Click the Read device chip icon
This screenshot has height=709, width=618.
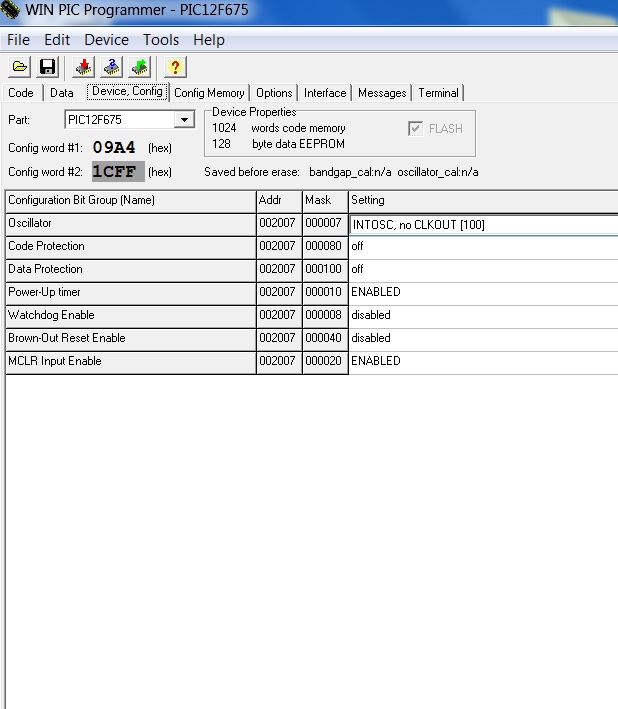point(140,67)
